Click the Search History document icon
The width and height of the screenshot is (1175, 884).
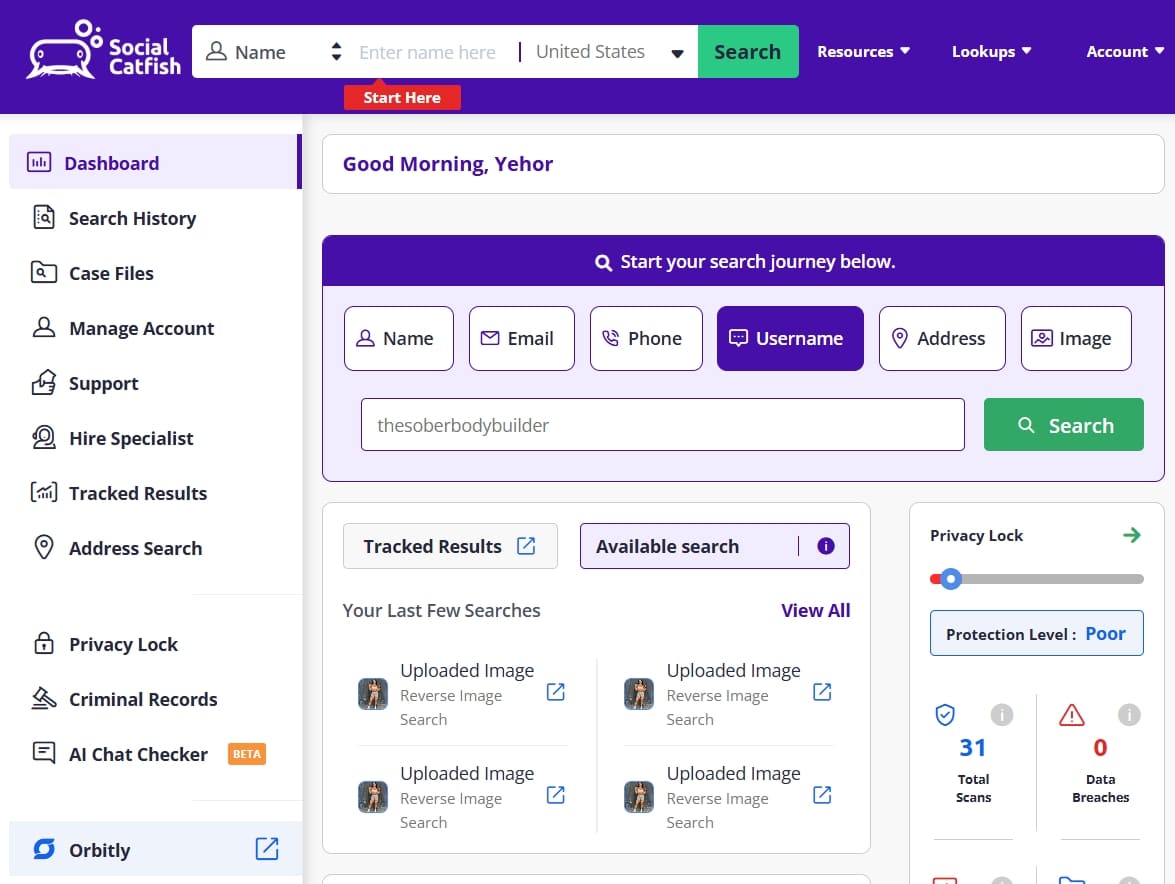43,217
